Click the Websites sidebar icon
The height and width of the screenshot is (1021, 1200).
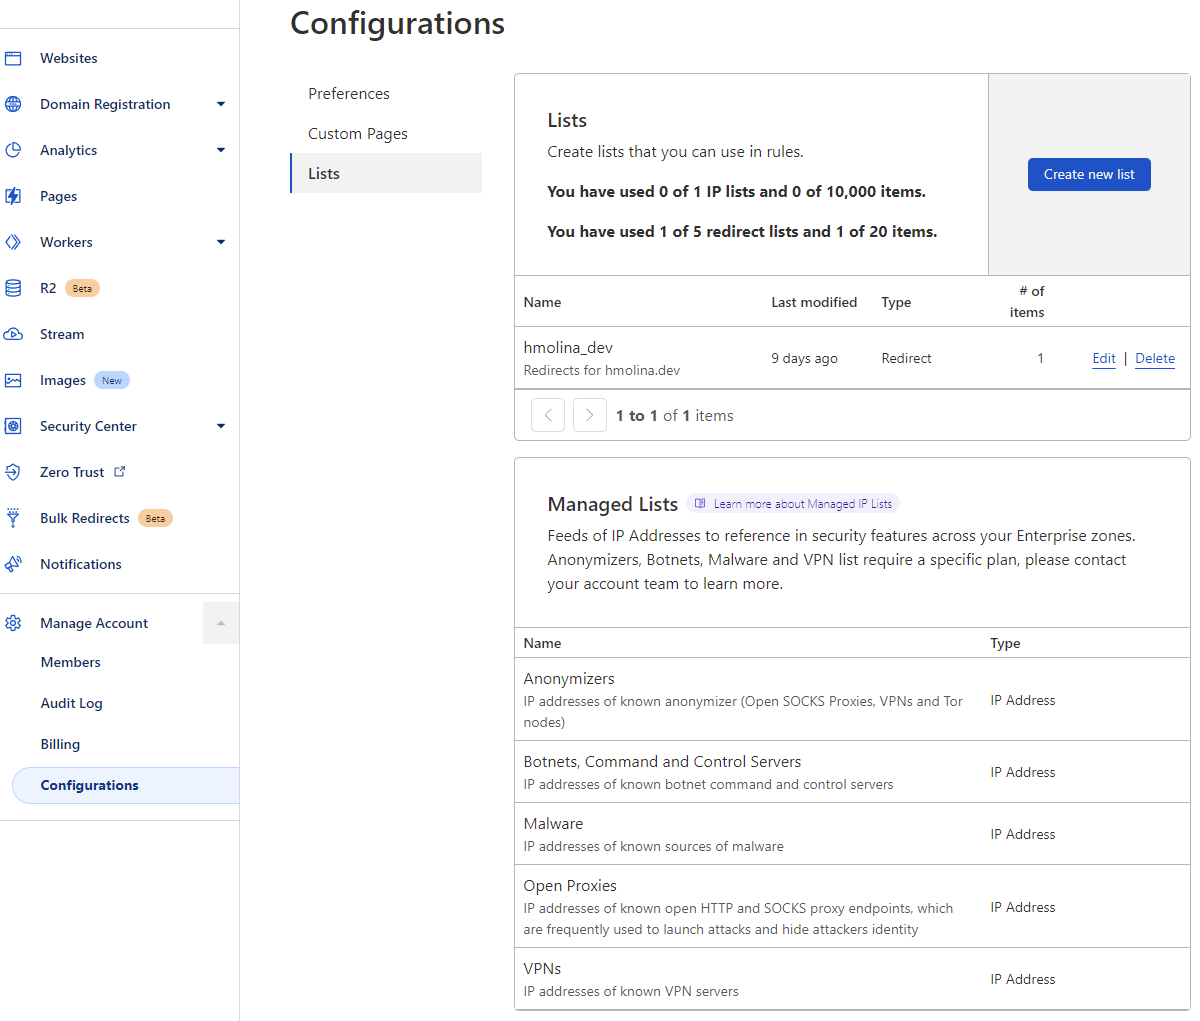click(x=13, y=58)
